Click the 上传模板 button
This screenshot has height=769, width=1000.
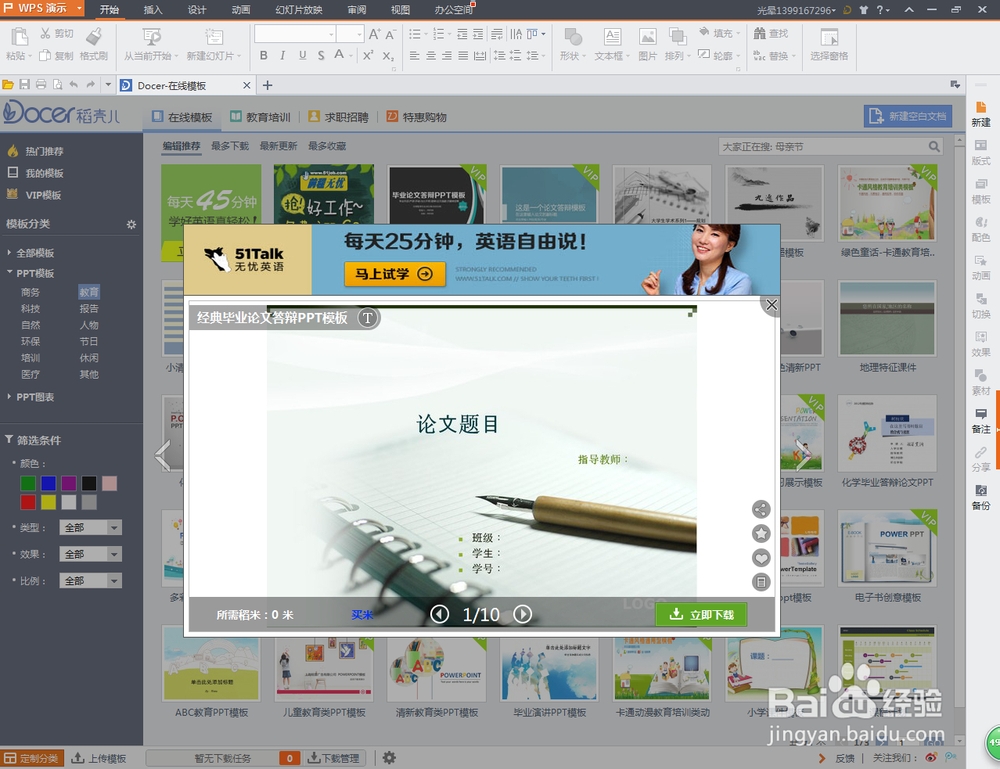click(x=99, y=758)
